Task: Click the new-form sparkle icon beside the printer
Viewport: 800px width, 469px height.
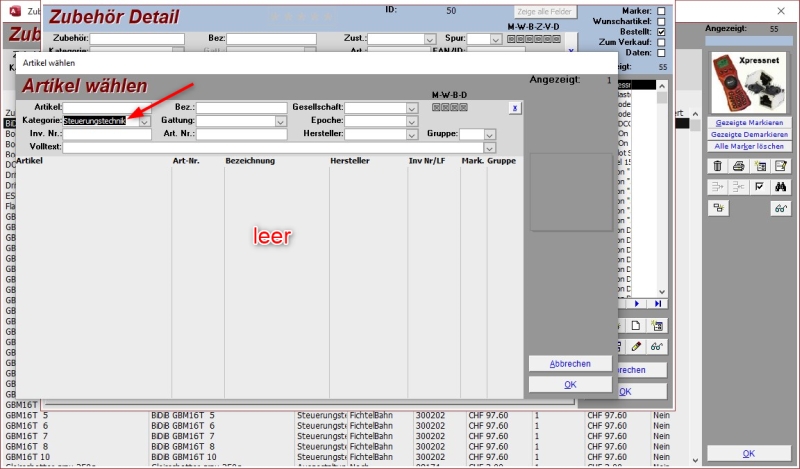Action: 760,166
